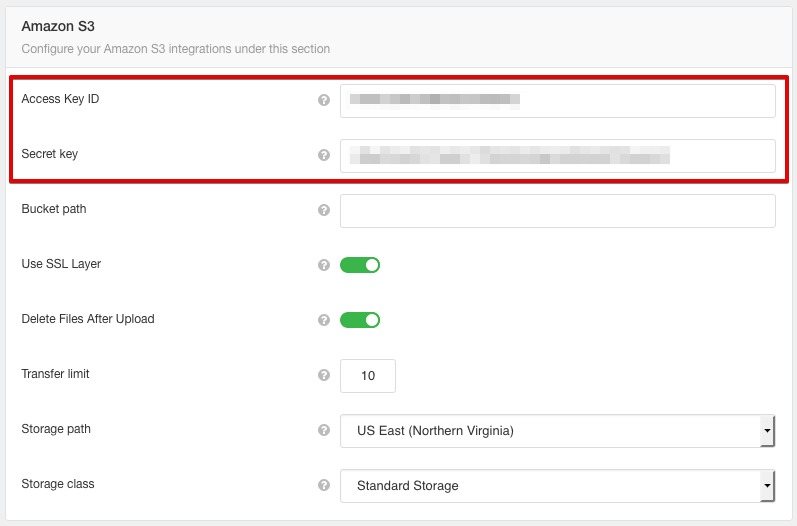This screenshot has height=526, width=797.
Task: Focus the Secret key input field
Action: click(558, 156)
